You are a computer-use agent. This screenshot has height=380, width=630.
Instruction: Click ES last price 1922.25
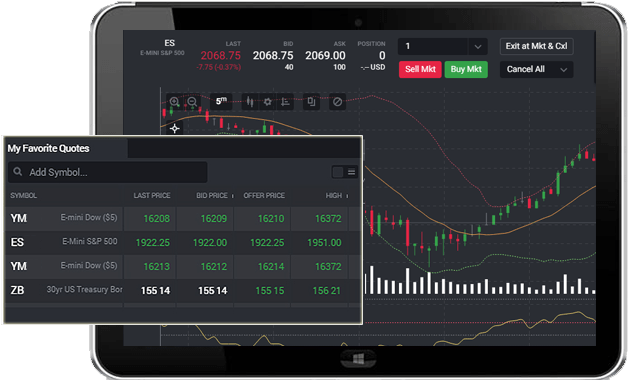153,243
